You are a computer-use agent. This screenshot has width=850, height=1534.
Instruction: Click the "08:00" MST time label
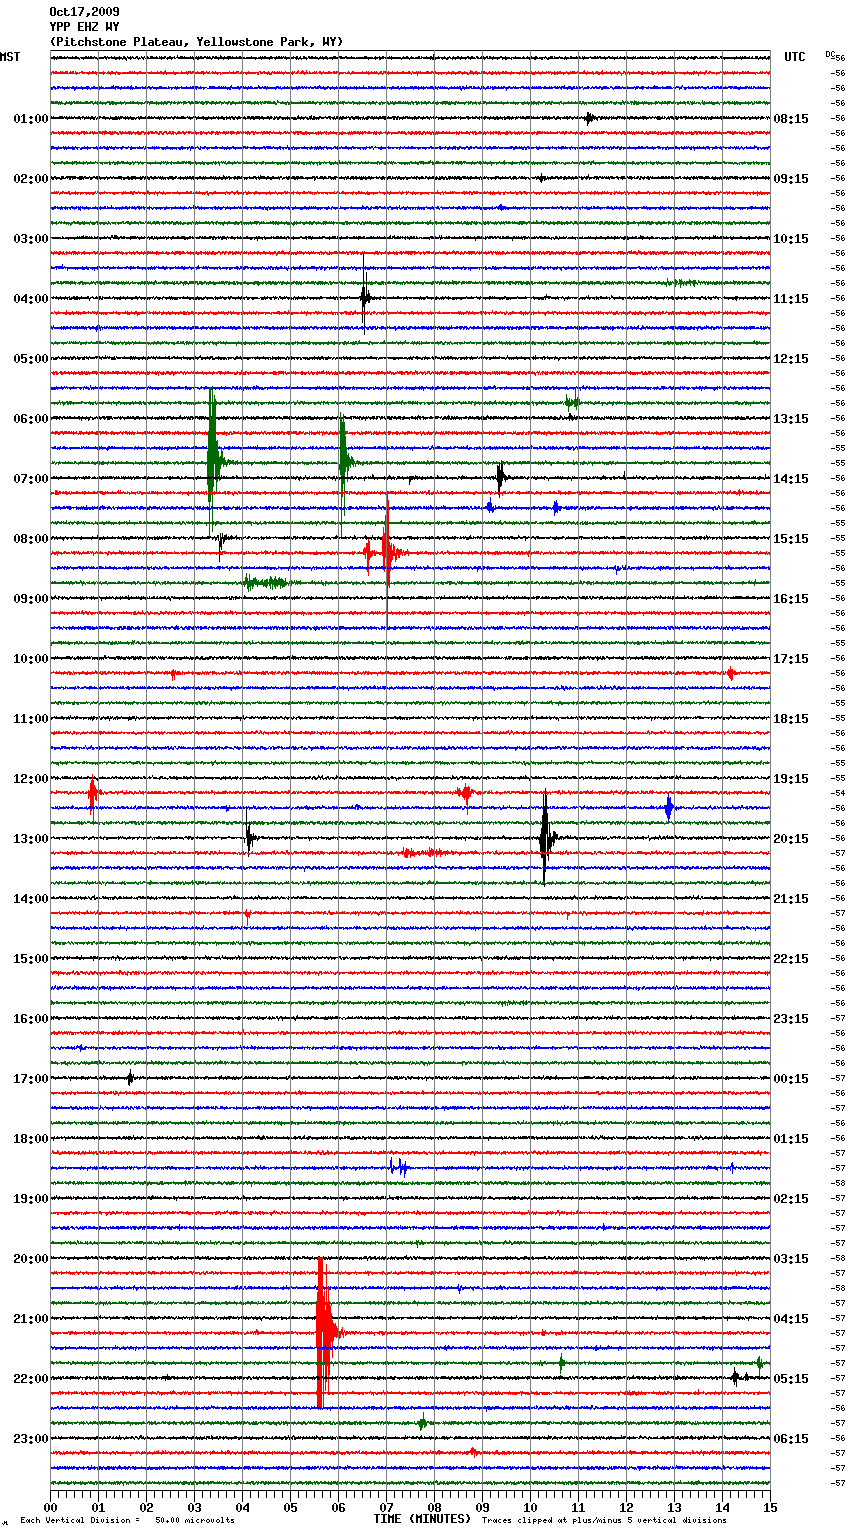coord(31,539)
